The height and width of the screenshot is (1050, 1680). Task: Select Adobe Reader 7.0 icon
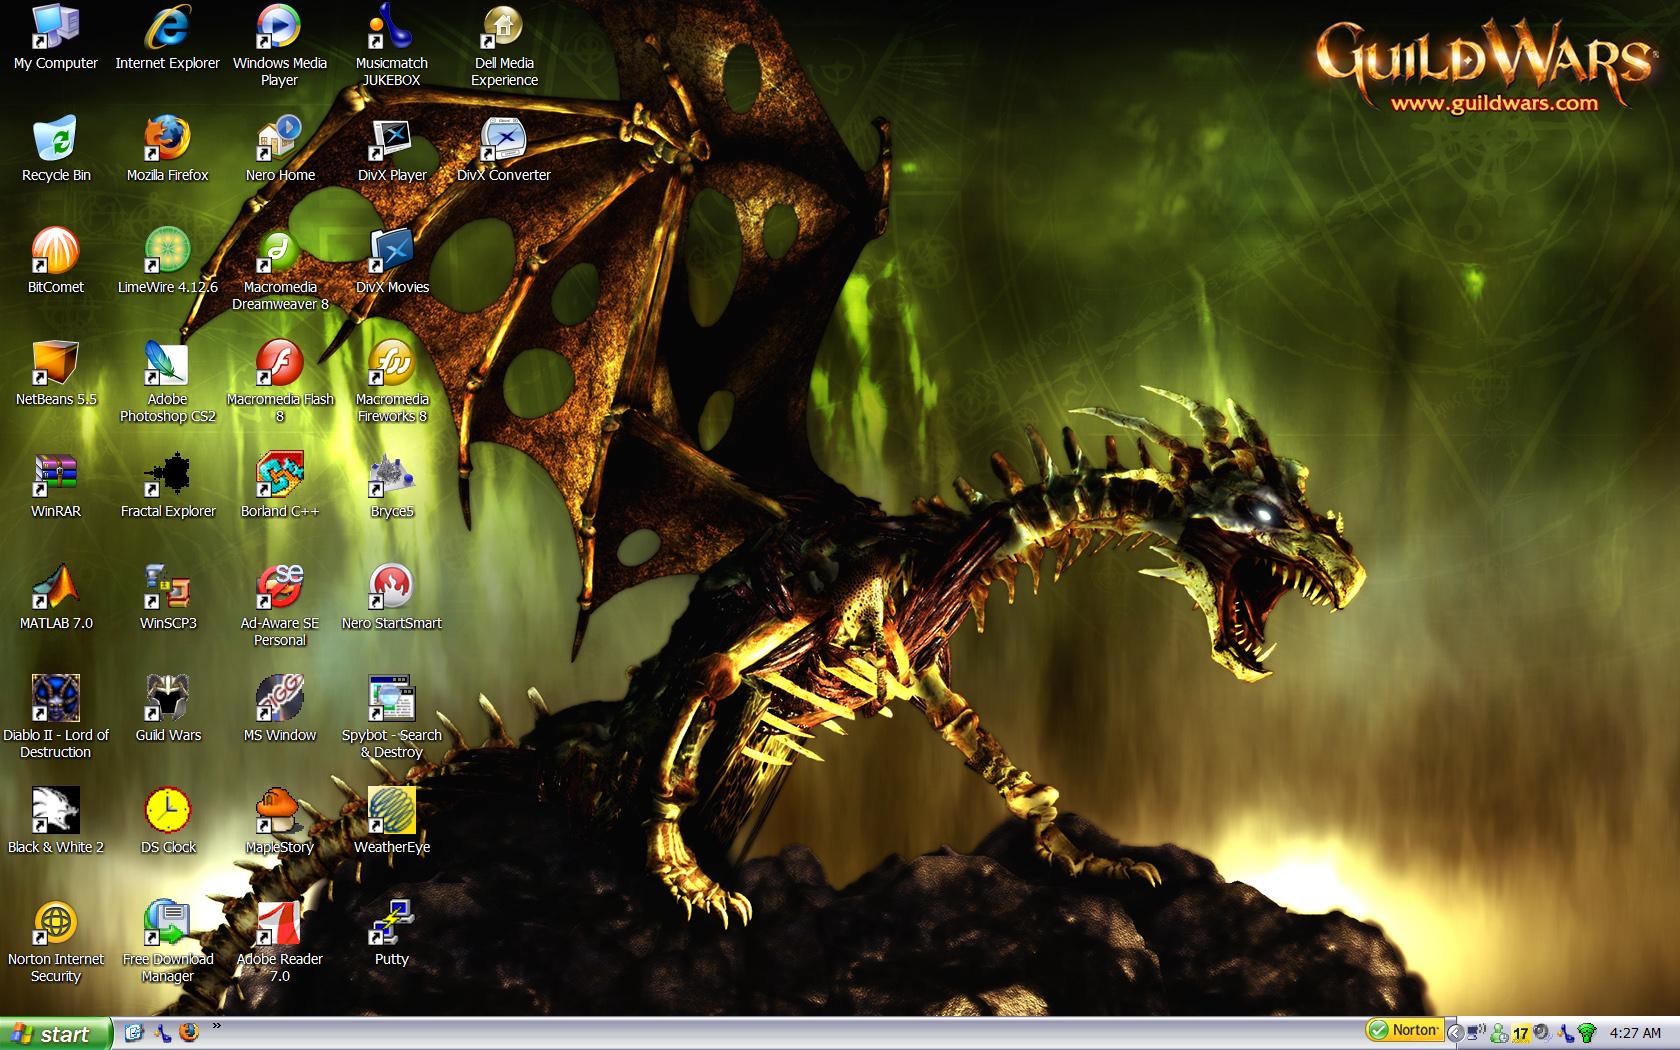(280, 943)
